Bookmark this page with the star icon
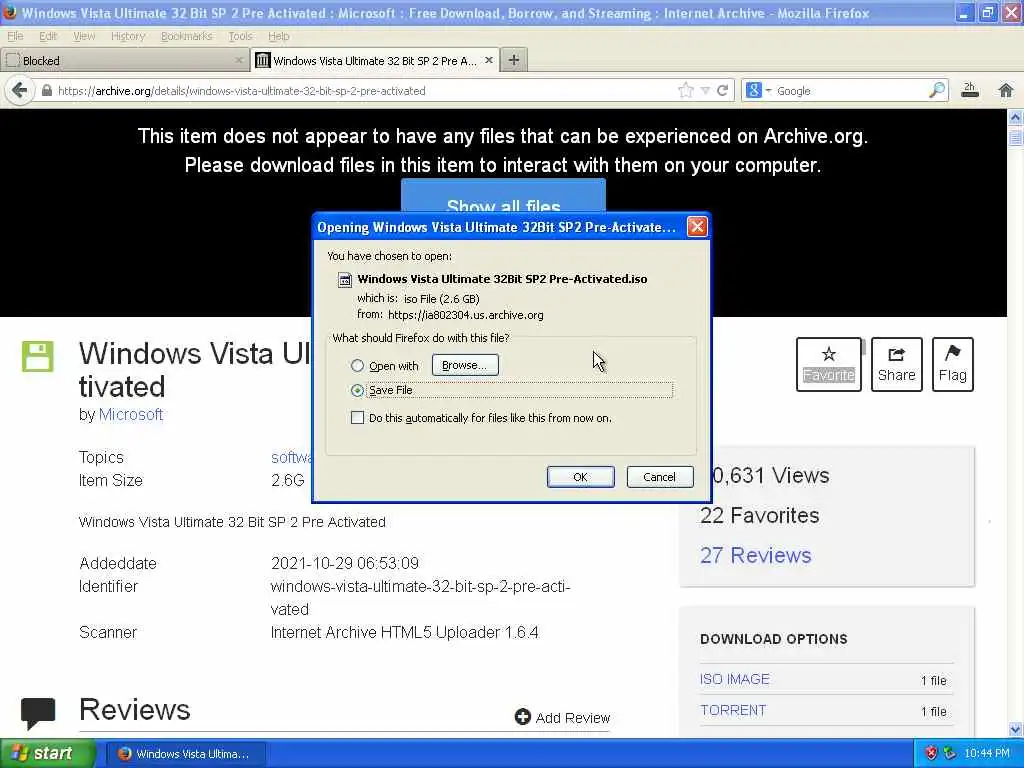The image size is (1024, 768). pyautogui.click(x=686, y=91)
